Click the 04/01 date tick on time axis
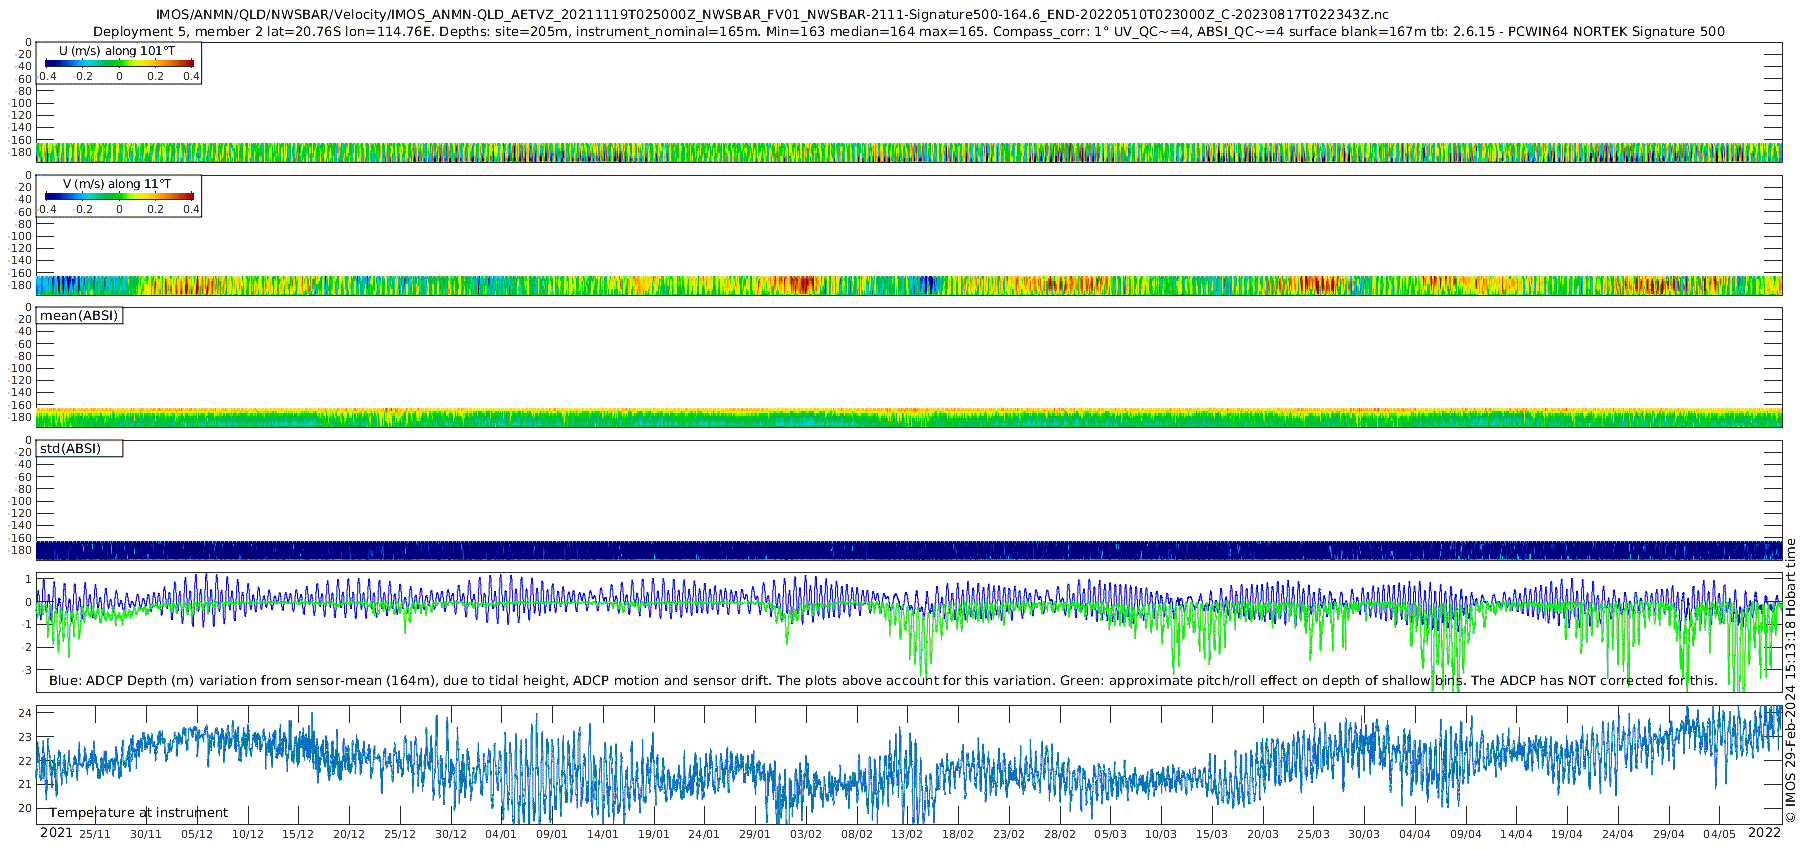Viewport: 1800px width, 850px height. pos(501,834)
